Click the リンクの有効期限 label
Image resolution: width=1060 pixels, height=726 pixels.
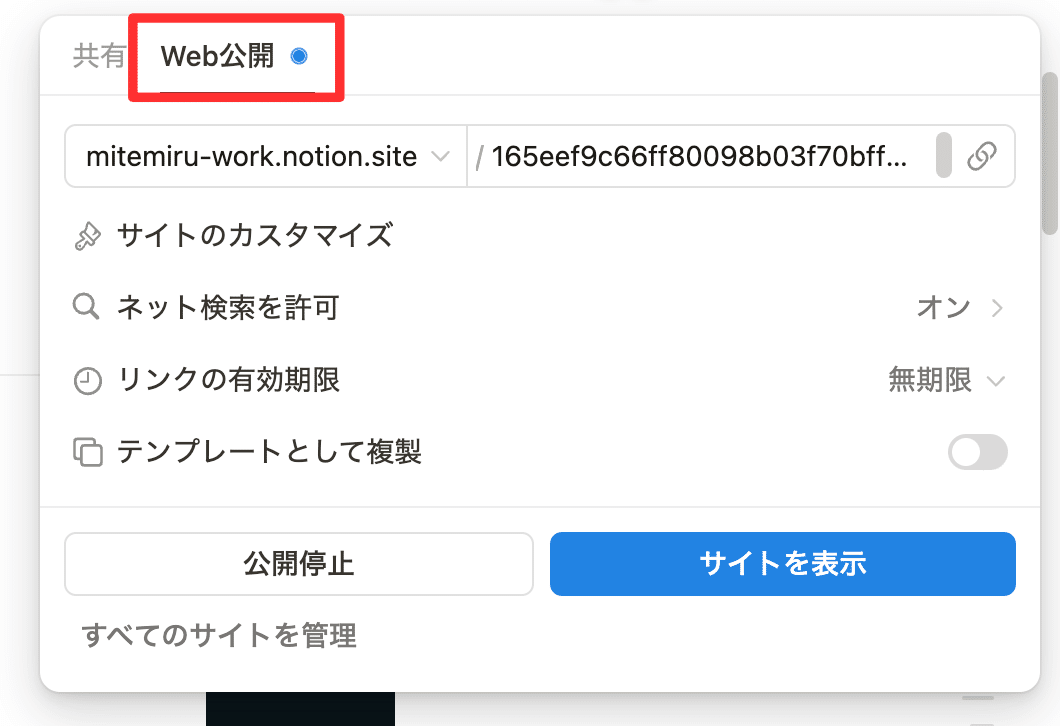(228, 379)
